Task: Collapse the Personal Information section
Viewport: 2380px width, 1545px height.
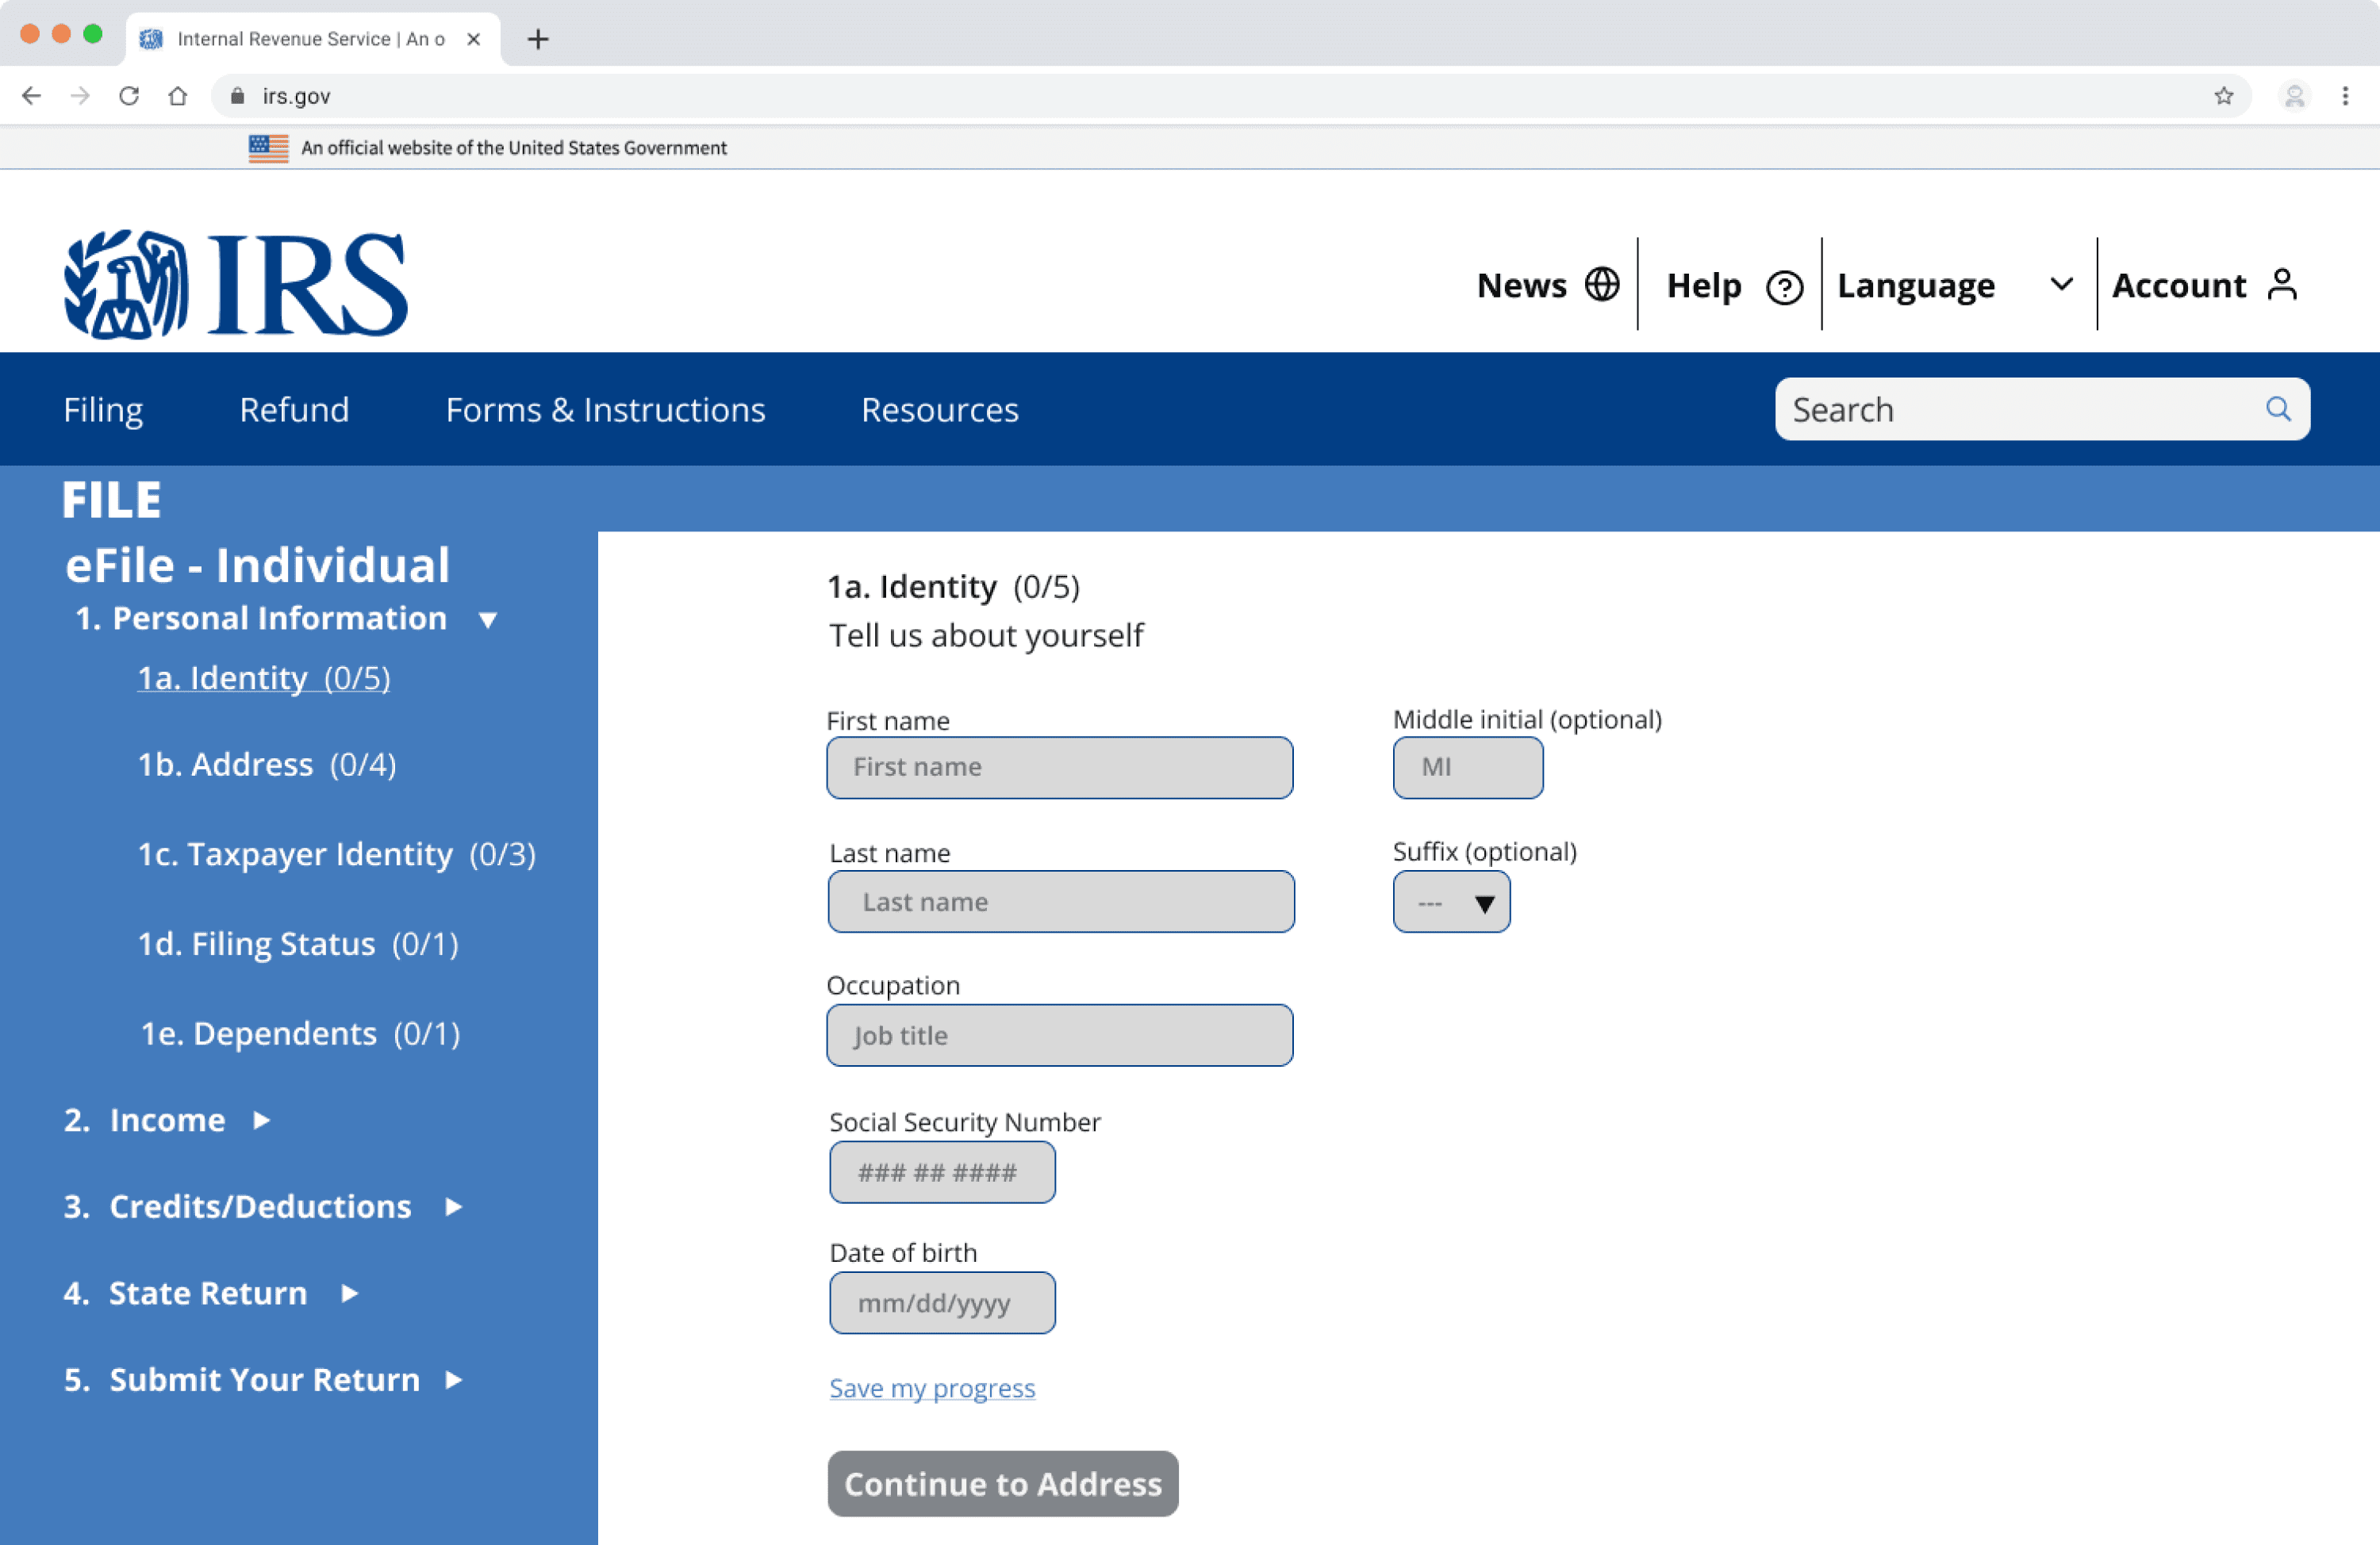Action: (488, 620)
